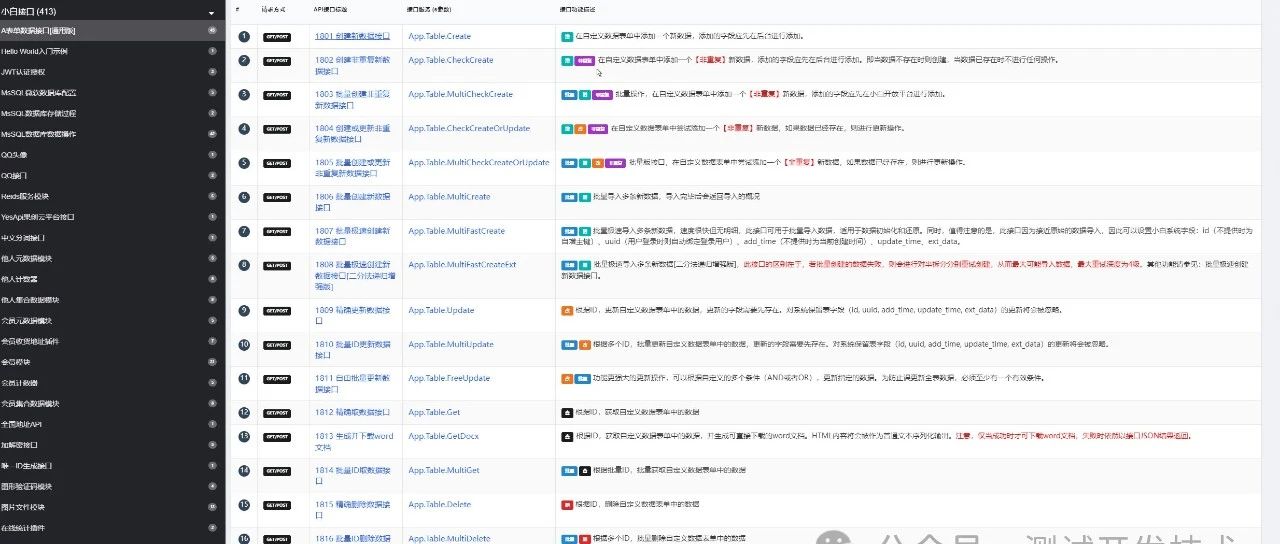Open the App.Table.MultiFastCreateExt service link

click(x=462, y=265)
